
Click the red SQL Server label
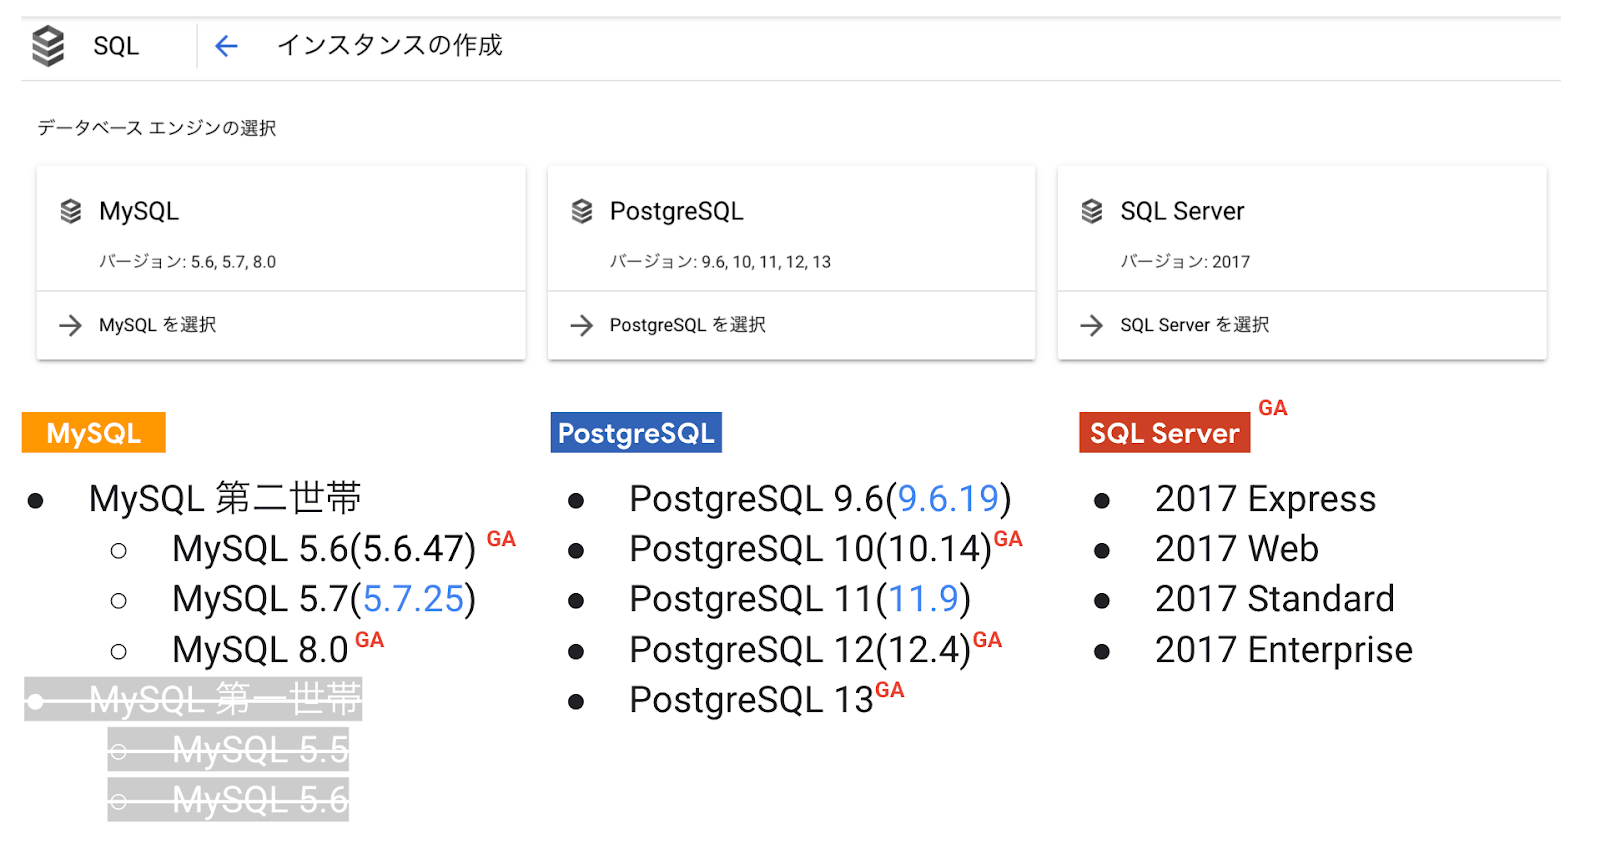pyautogui.click(x=1164, y=433)
